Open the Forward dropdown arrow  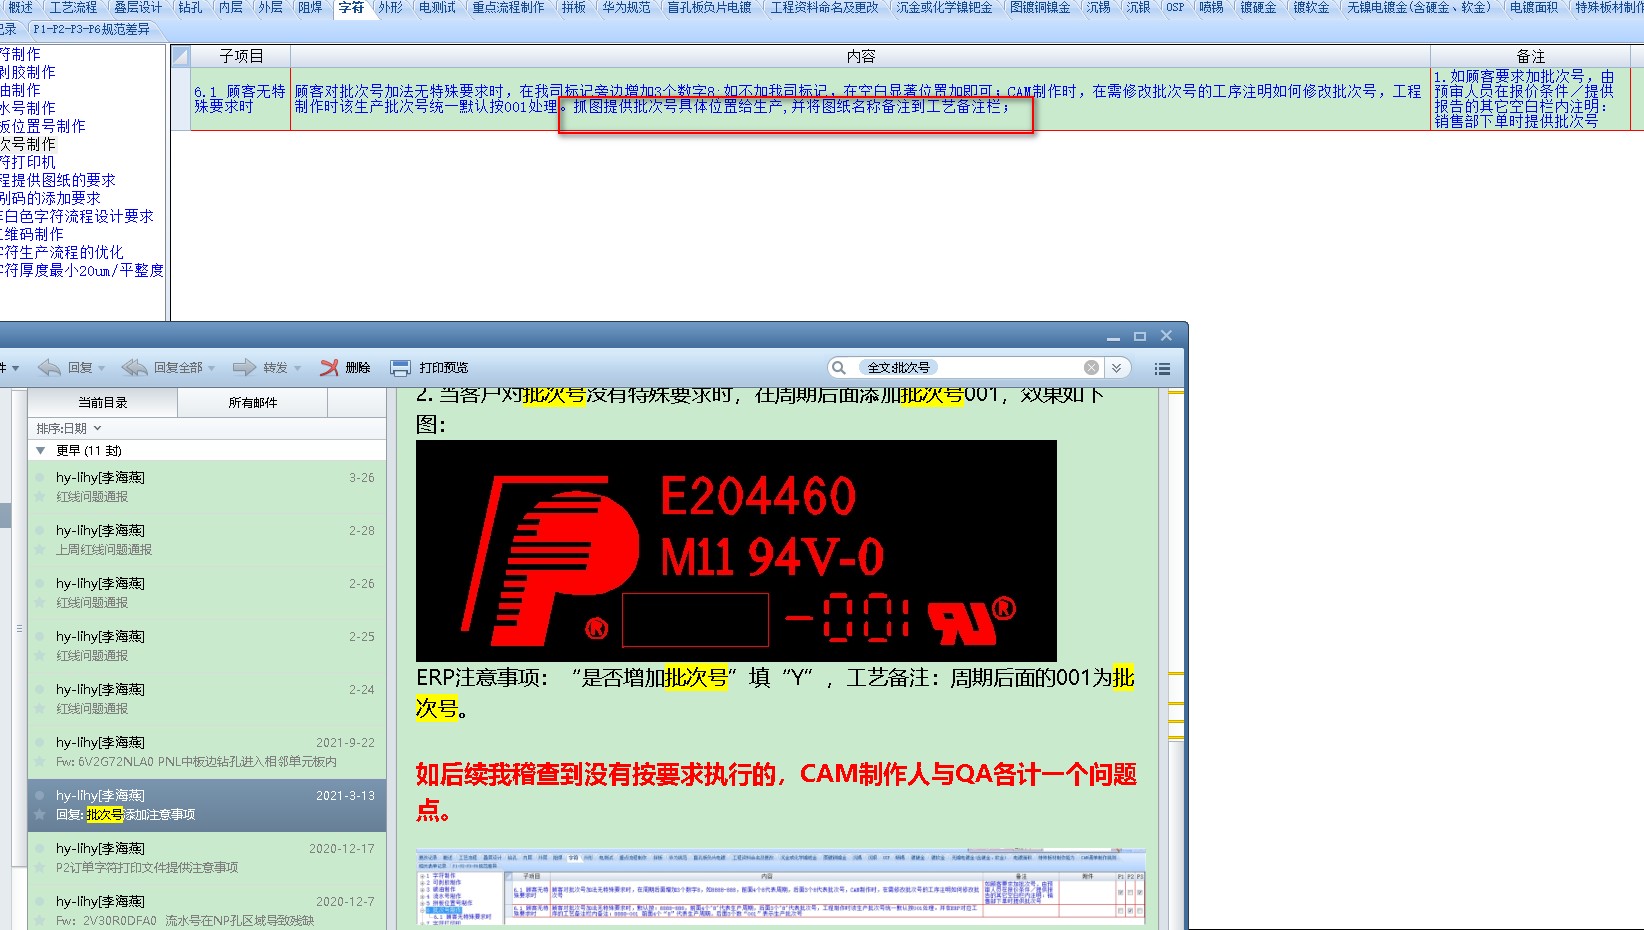(297, 369)
